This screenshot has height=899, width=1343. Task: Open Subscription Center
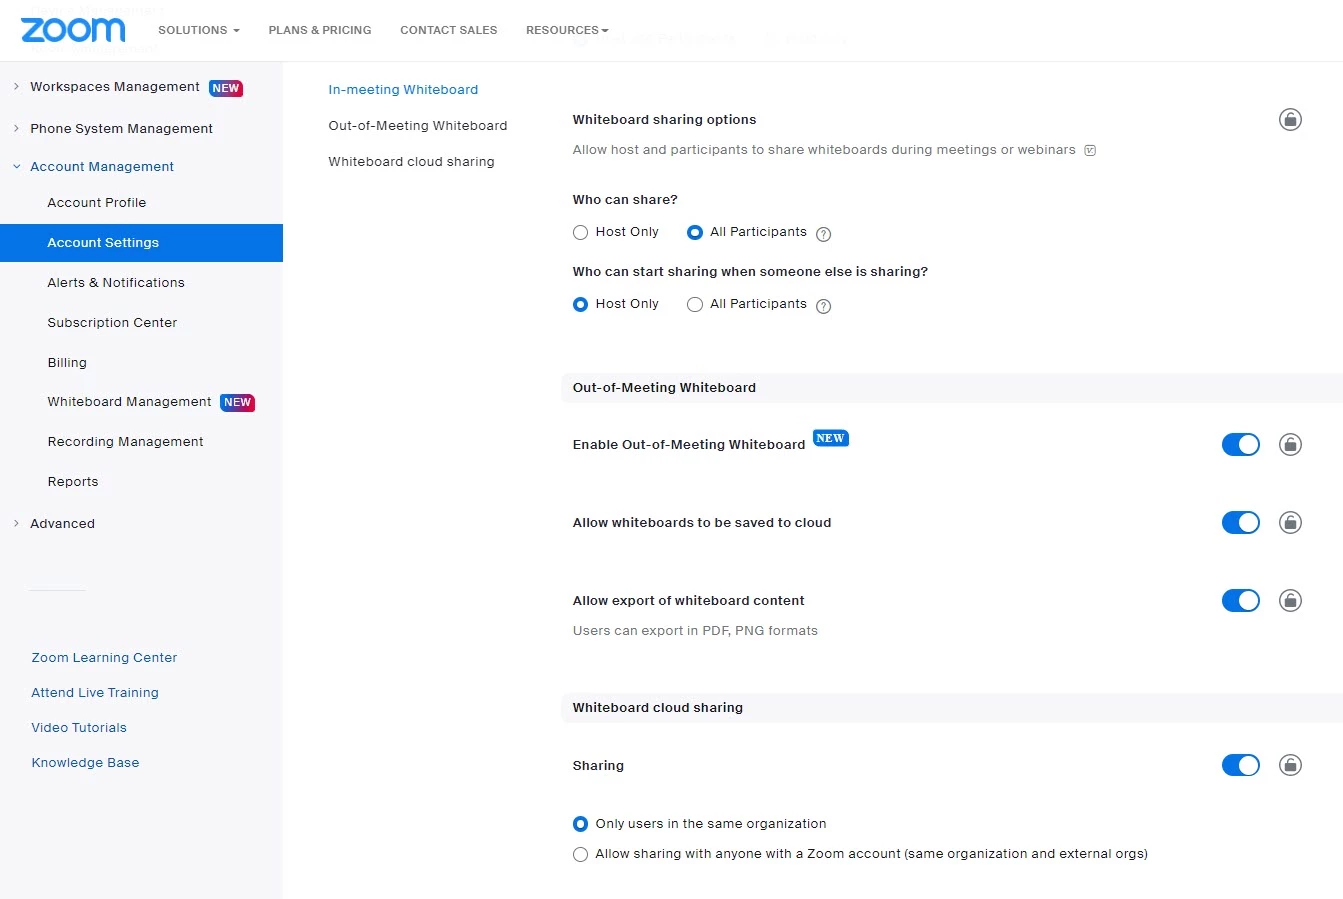click(112, 322)
